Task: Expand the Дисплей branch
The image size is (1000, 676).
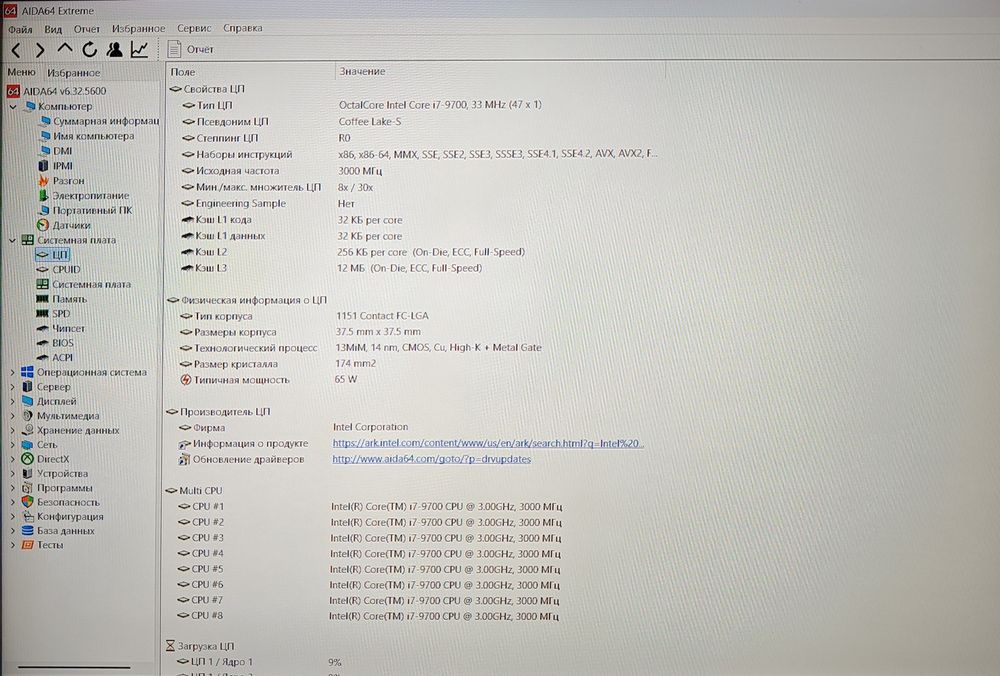Action: point(12,402)
